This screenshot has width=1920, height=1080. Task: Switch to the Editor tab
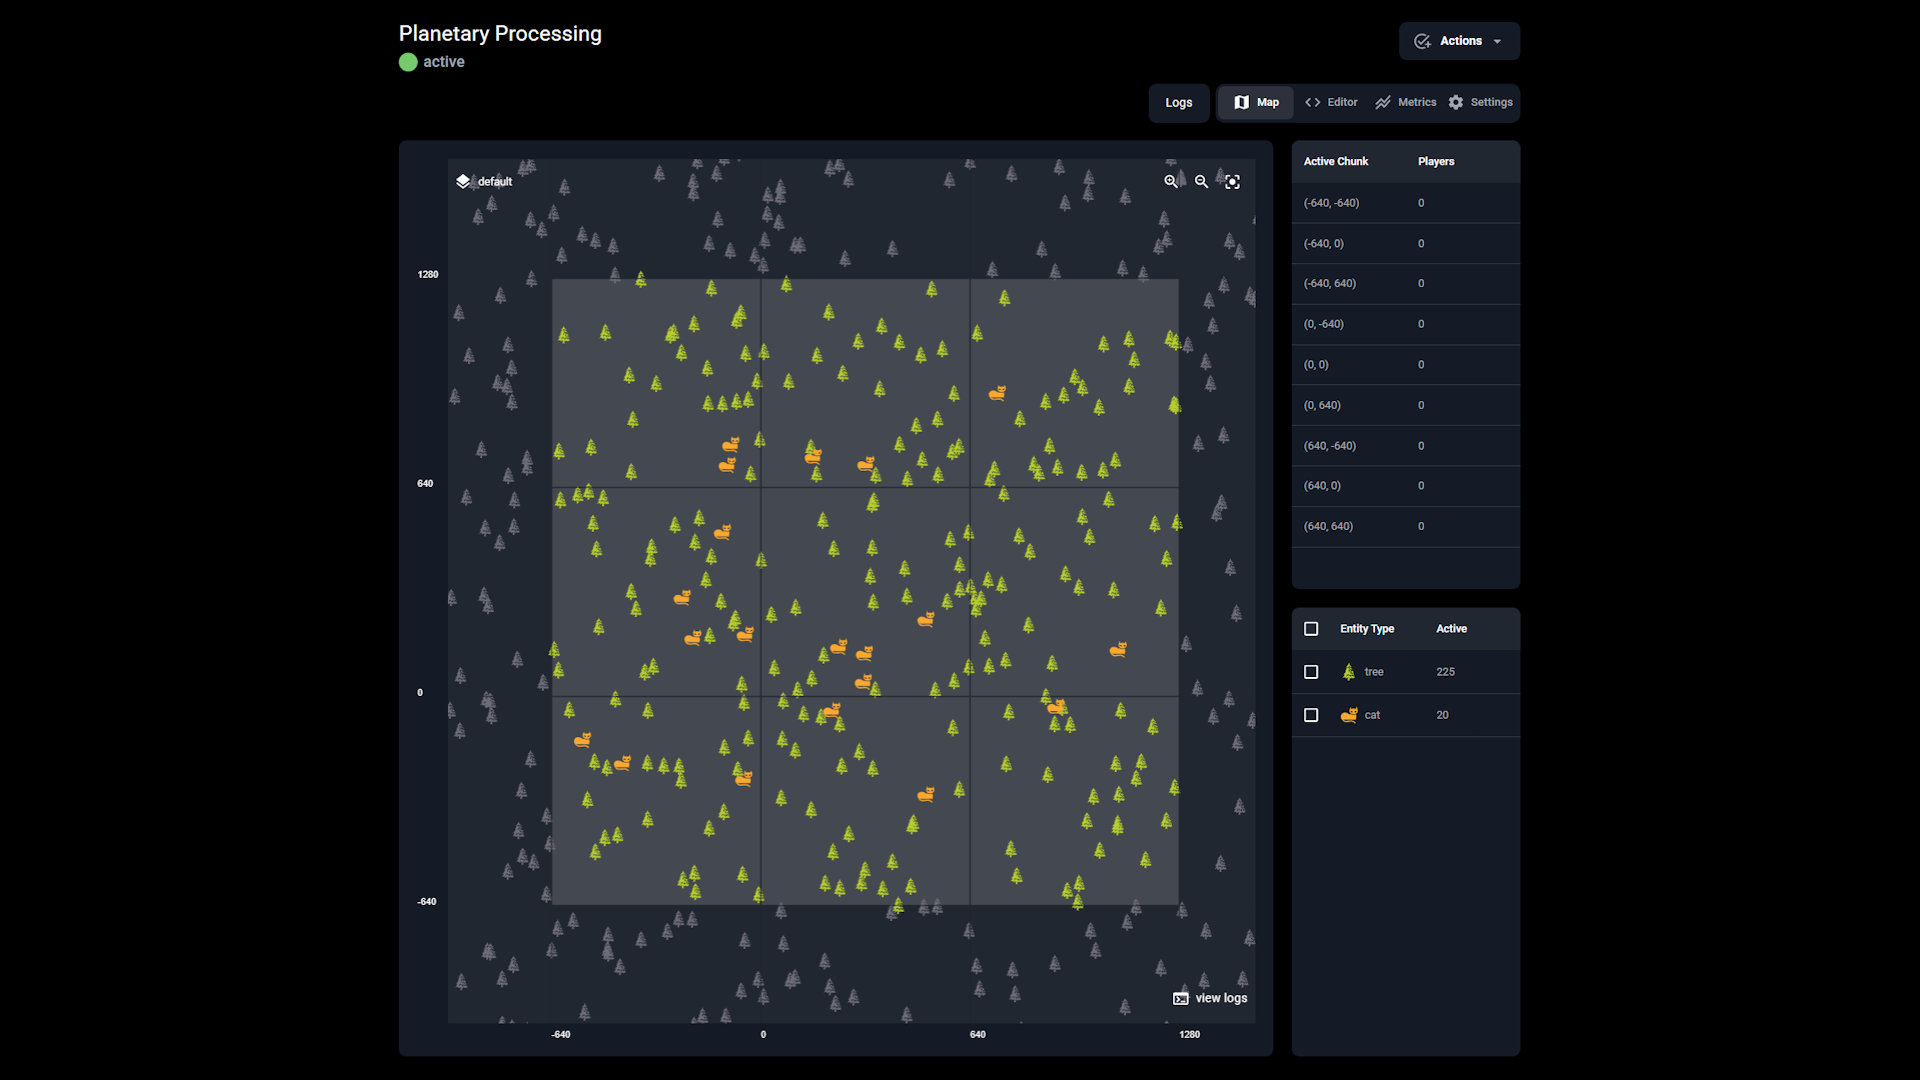(x=1331, y=102)
